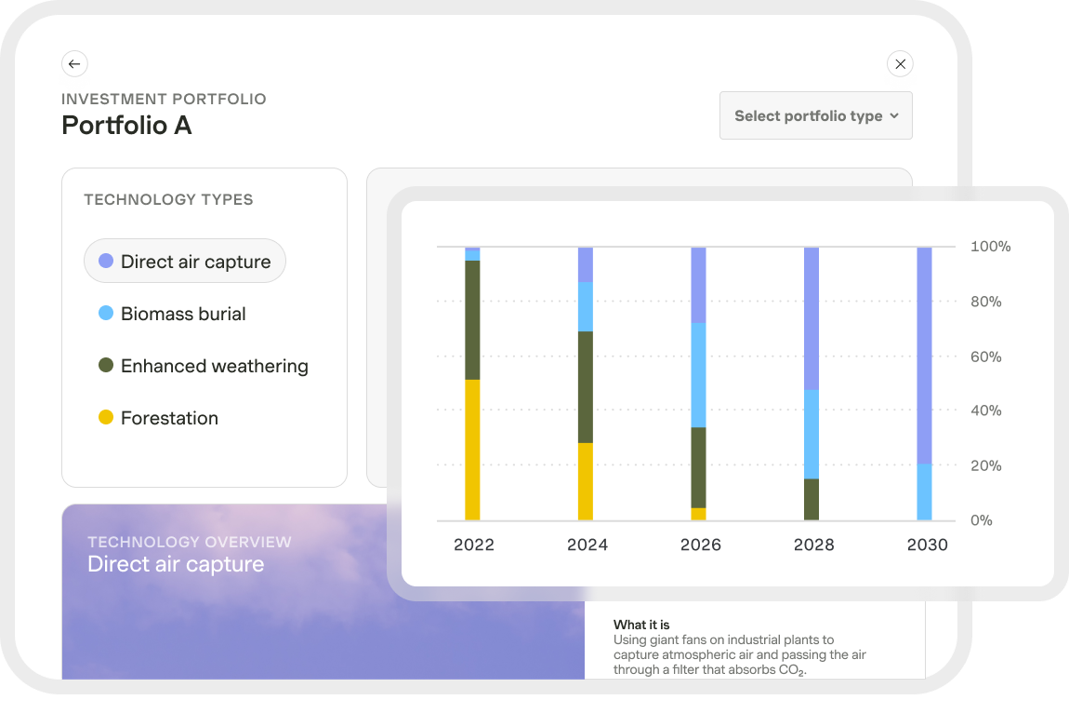Screen dimensions: 1069x713
Task: Click the INVESTMENT PORTFOLIO label
Action: 164,99
